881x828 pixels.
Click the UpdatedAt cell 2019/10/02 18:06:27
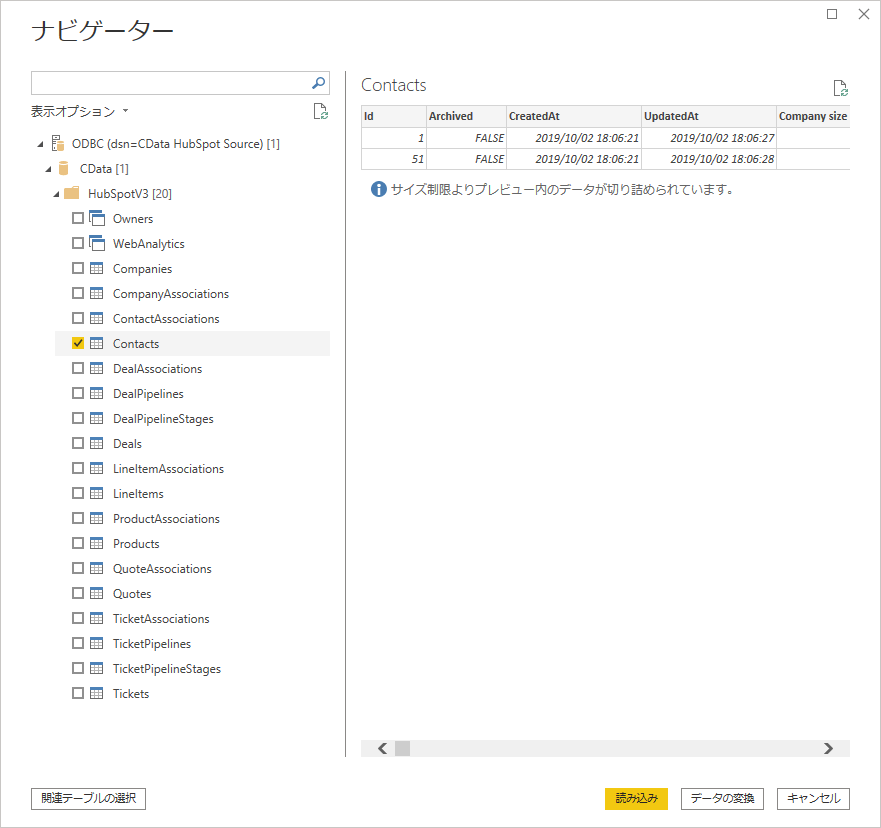point(709,138)
